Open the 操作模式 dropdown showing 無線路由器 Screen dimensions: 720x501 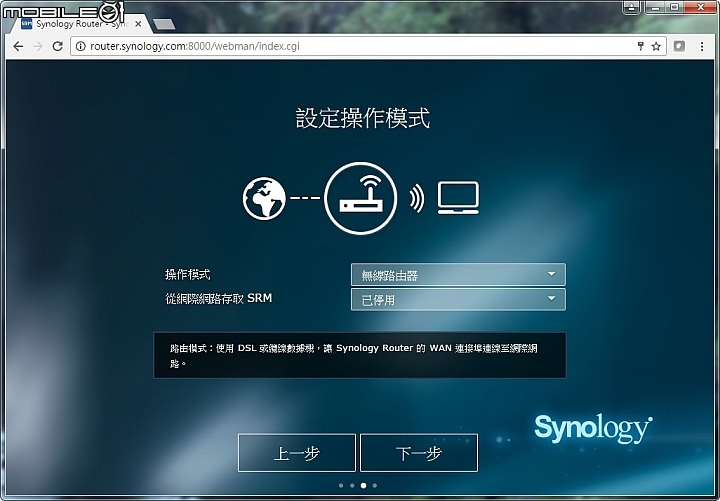pyautogui.click(x=458, y=275)
